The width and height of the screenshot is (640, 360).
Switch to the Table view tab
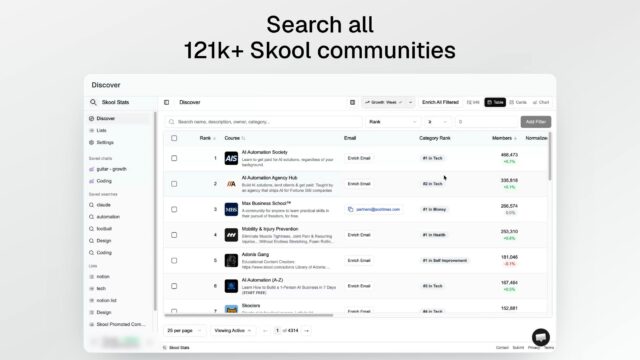click(x=495, y=102)
